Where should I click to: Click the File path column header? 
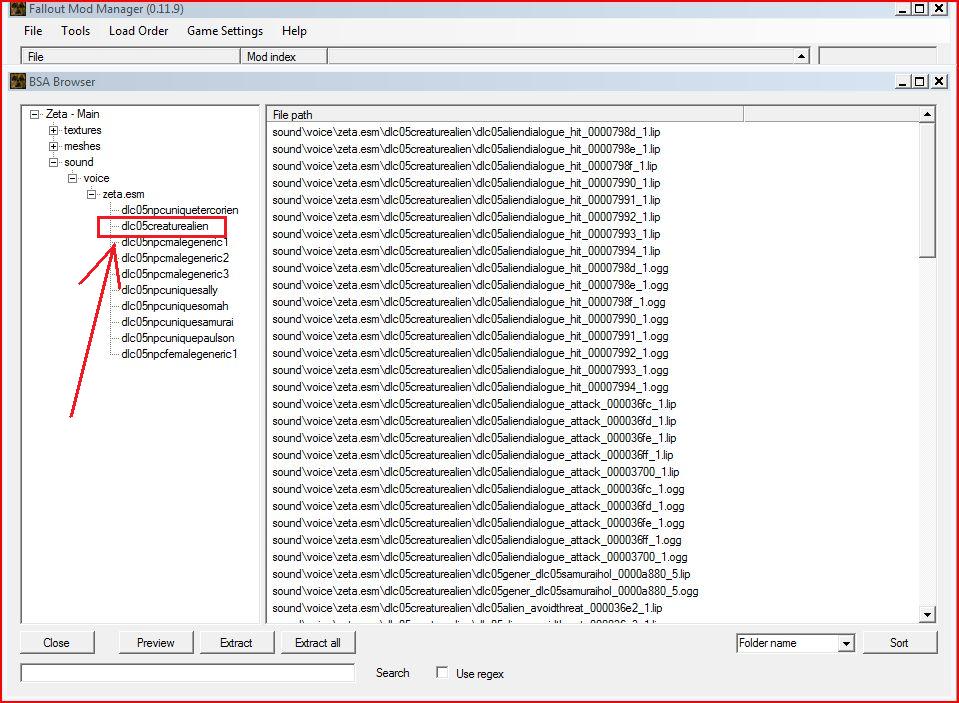coord(505,114)
